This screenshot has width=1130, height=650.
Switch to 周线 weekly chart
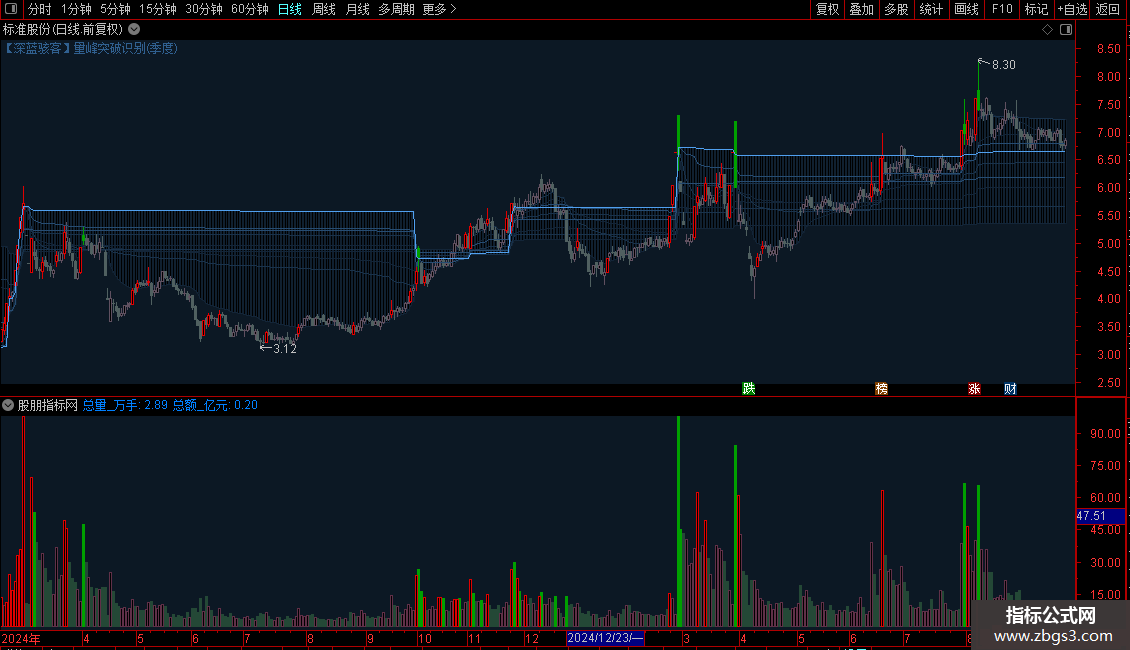(324, 9)
